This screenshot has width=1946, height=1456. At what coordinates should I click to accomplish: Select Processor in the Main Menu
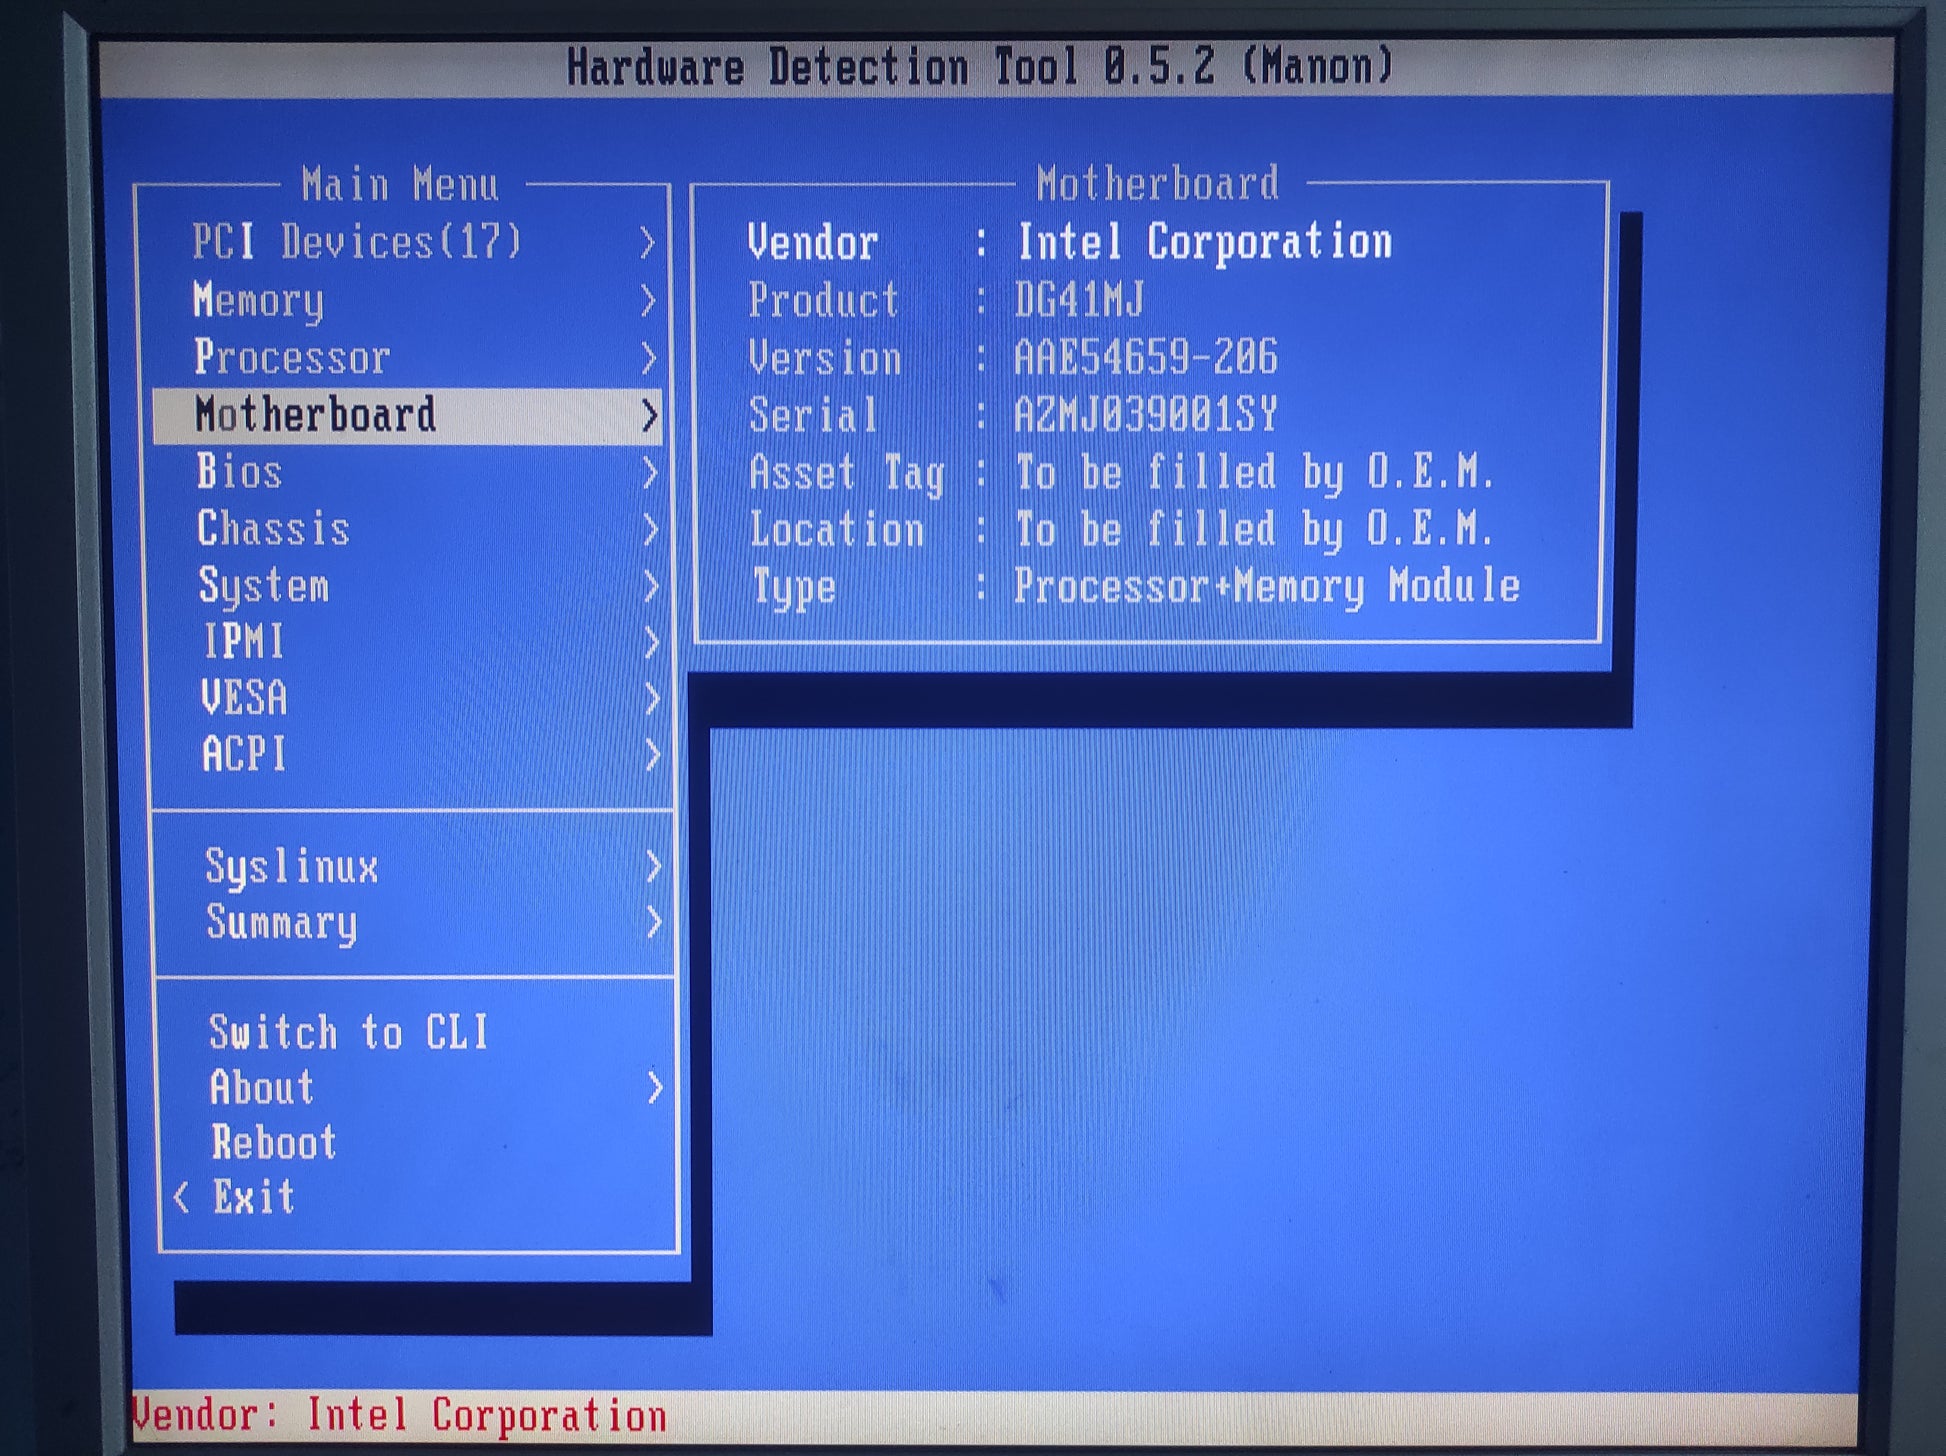click(292, 358)
